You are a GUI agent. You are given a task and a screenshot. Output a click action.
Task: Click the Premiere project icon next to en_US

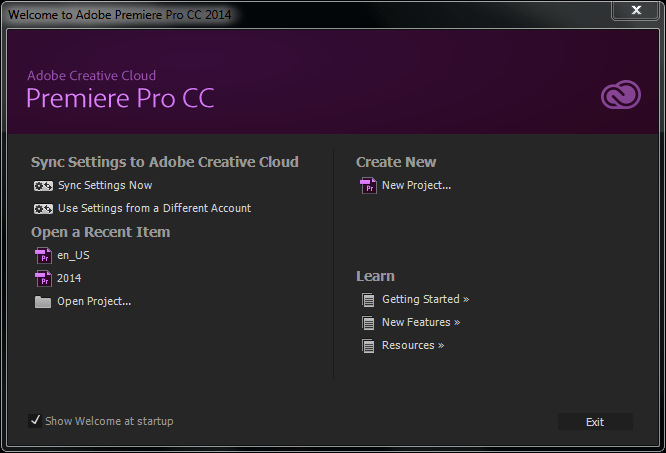pos(43,256)
